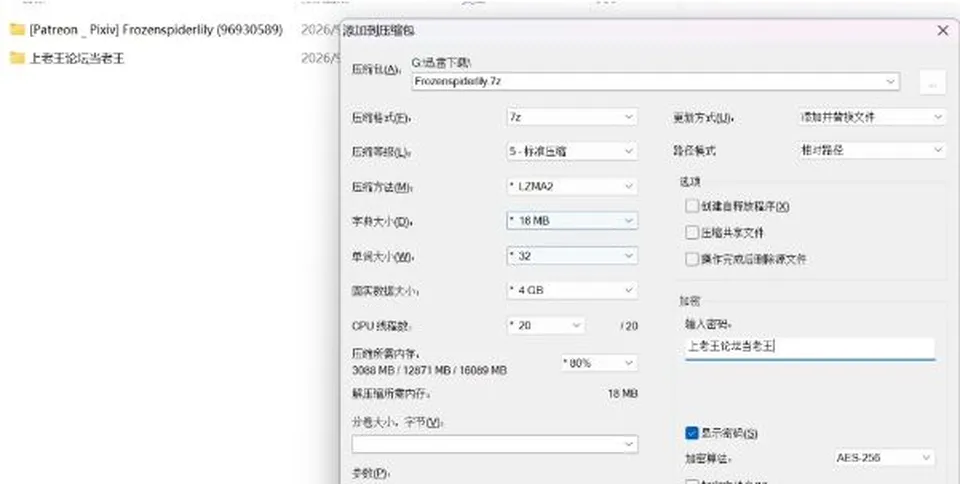The width and height of the screenshot is (960, 484).
Task: Open the archive name Frozenspiderlily.7z combo box
Action: click(x=656, y=81)
